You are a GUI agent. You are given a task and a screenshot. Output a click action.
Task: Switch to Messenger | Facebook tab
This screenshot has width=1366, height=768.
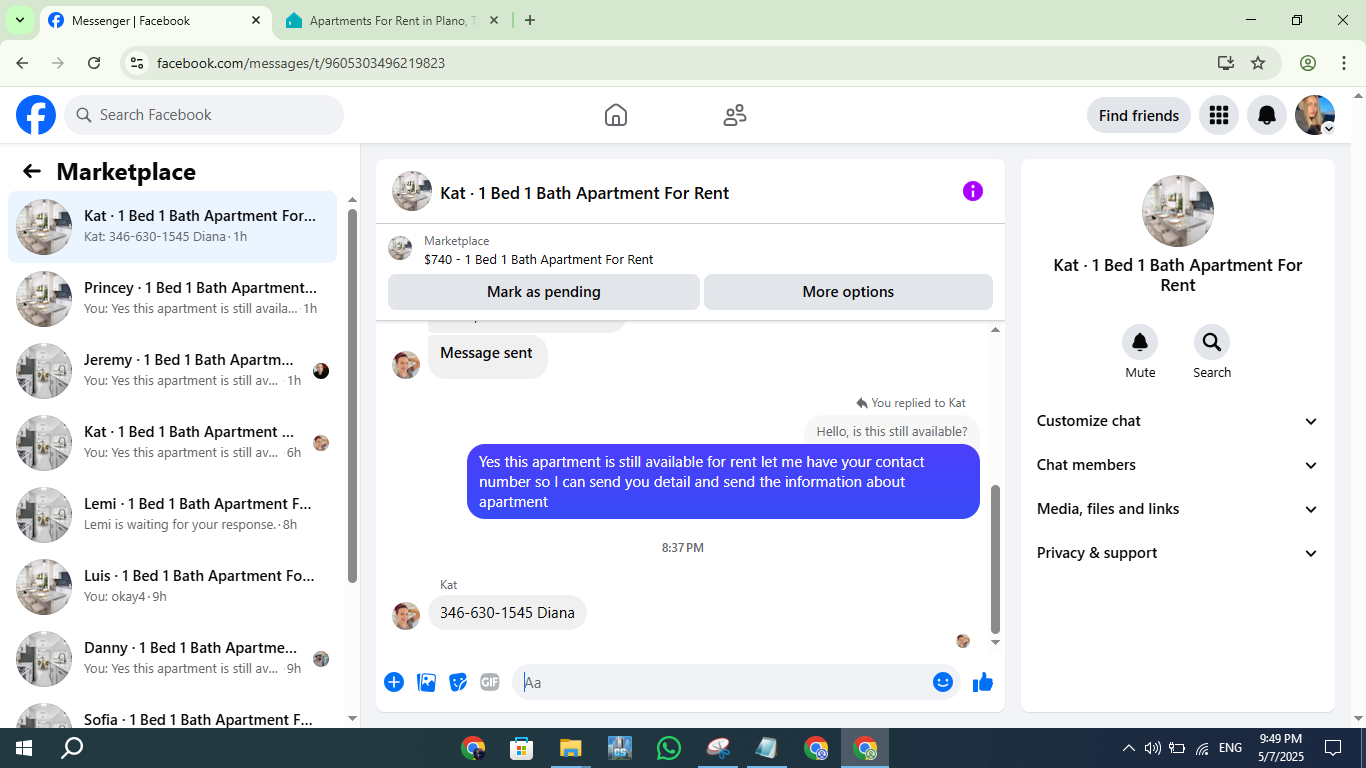tap(155, 20)
